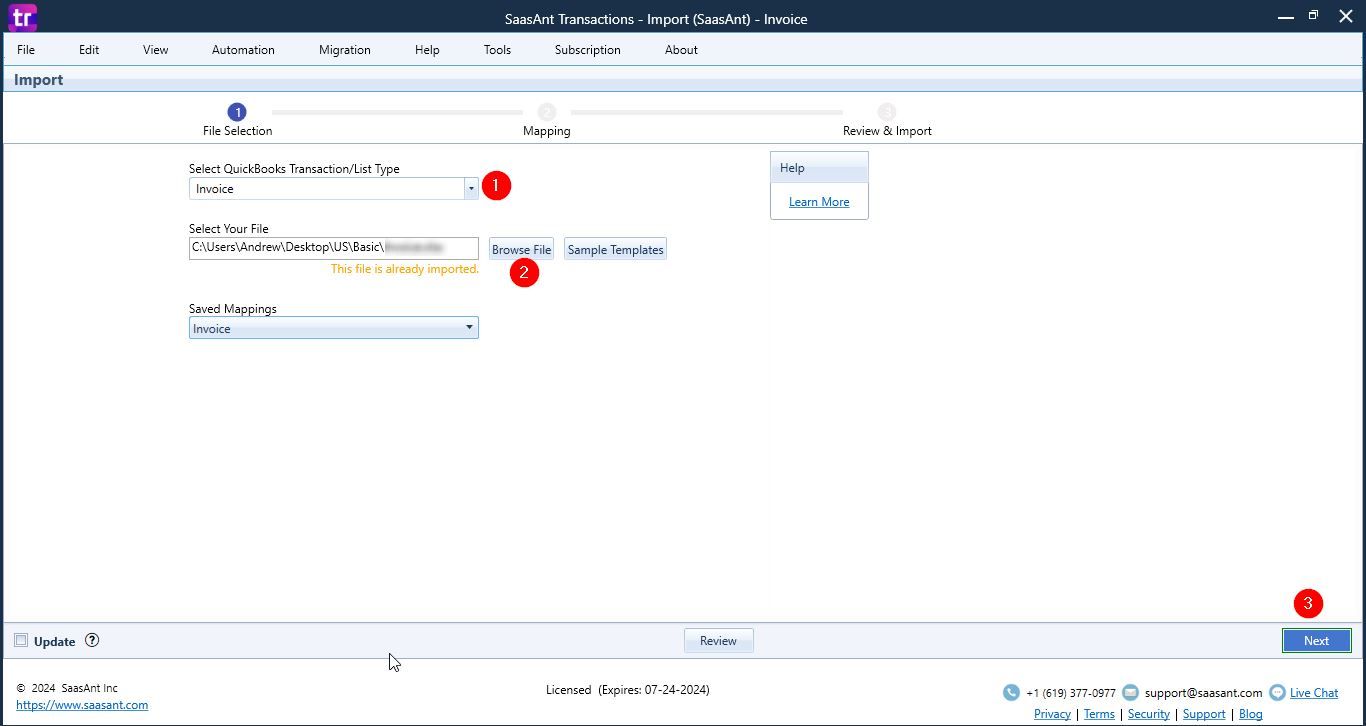
Task: Click the Browse File button
Action: tap(521, 249)
